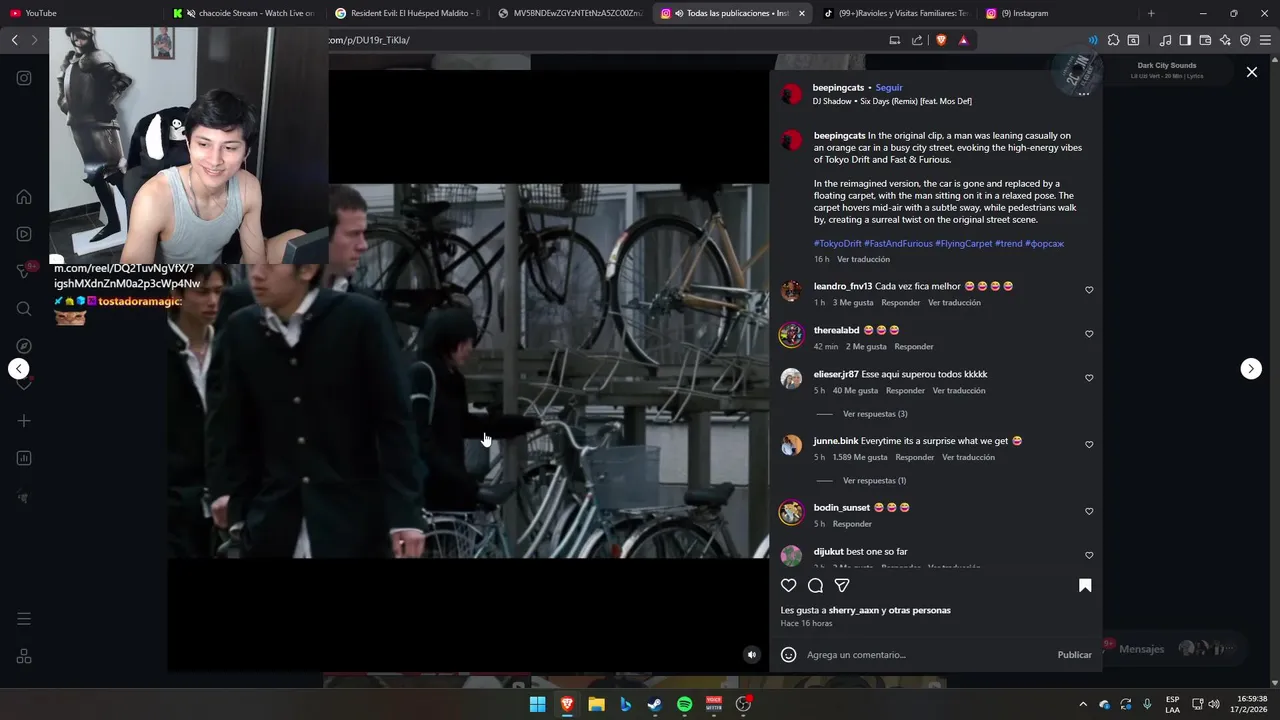Open Reels from the sidebar
Viewport: 1280px width, 720px height.
(24, 234)
